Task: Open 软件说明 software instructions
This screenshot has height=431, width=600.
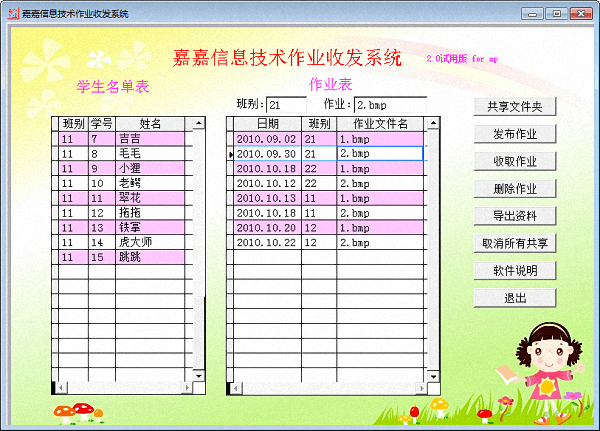Action: click(x=514, y=270)
